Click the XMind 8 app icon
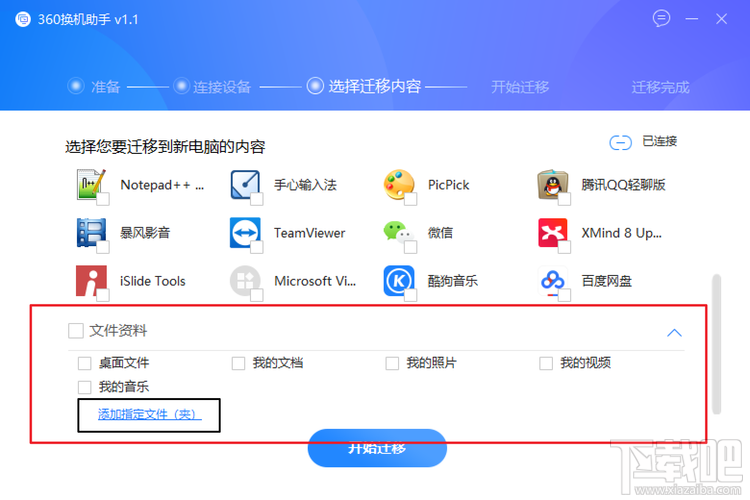 (x=552, y=233)
